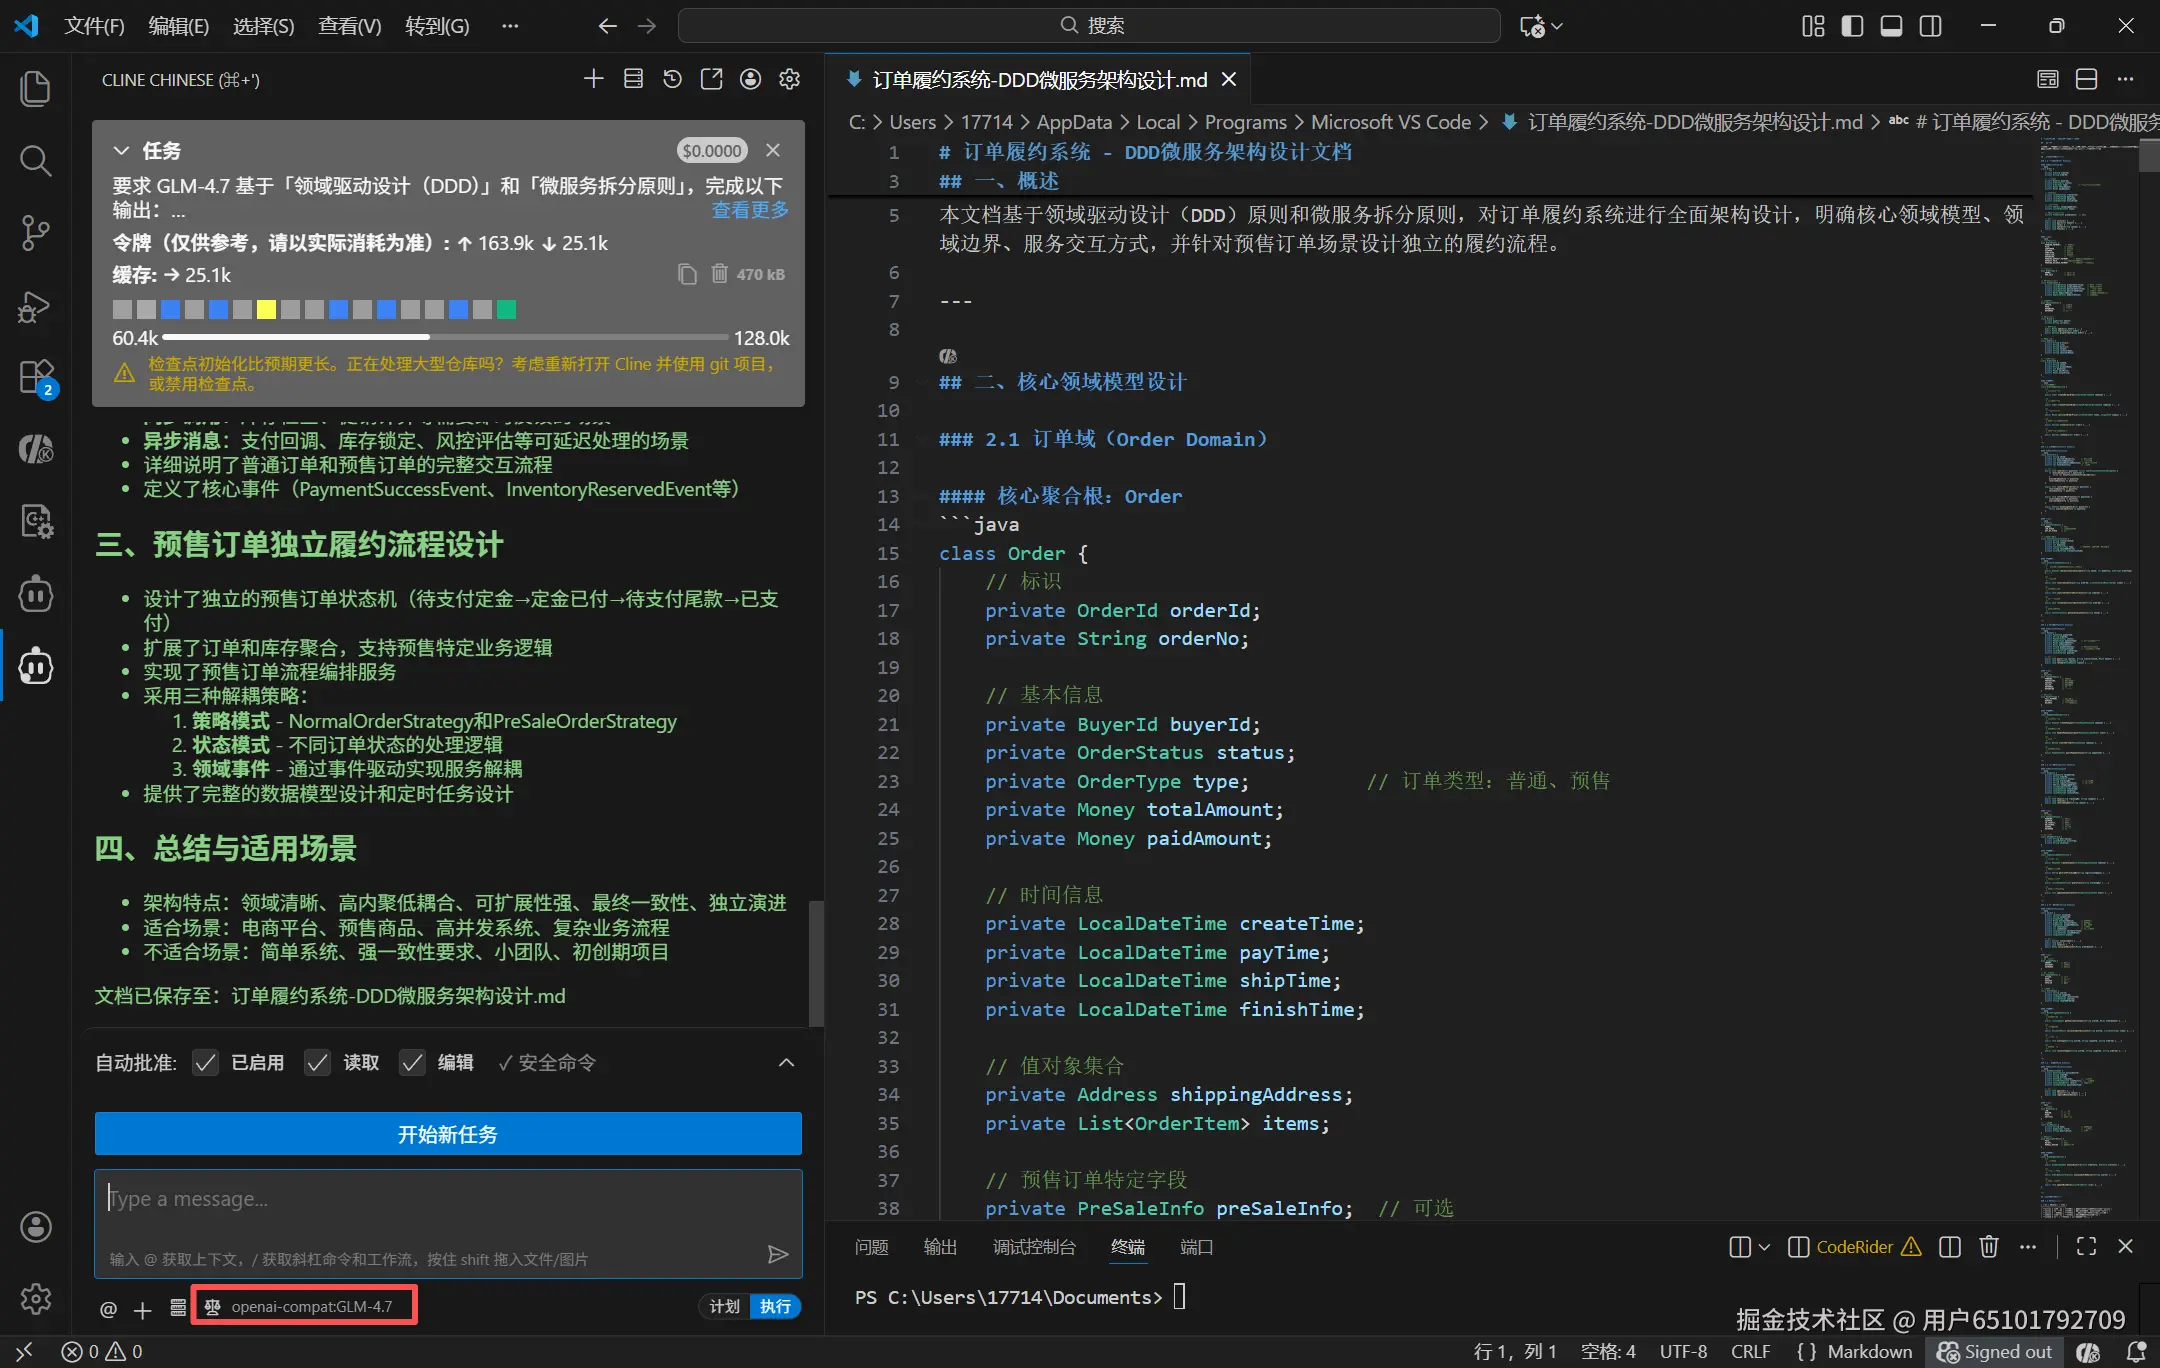Click the 开始新任务 button
This screenshot has width=2160, height=1368.
tap(448, 1134)
